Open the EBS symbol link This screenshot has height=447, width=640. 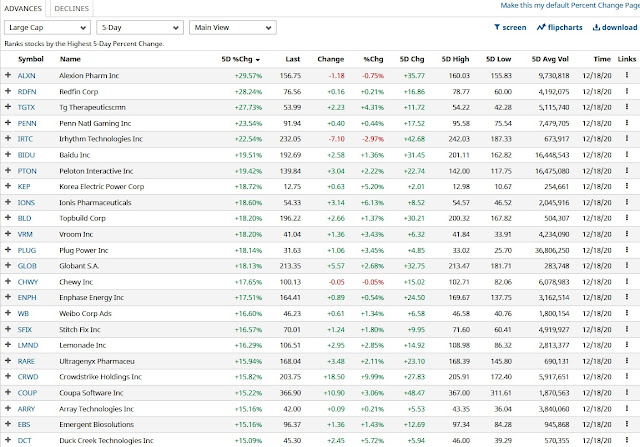[x=24, y=425]
